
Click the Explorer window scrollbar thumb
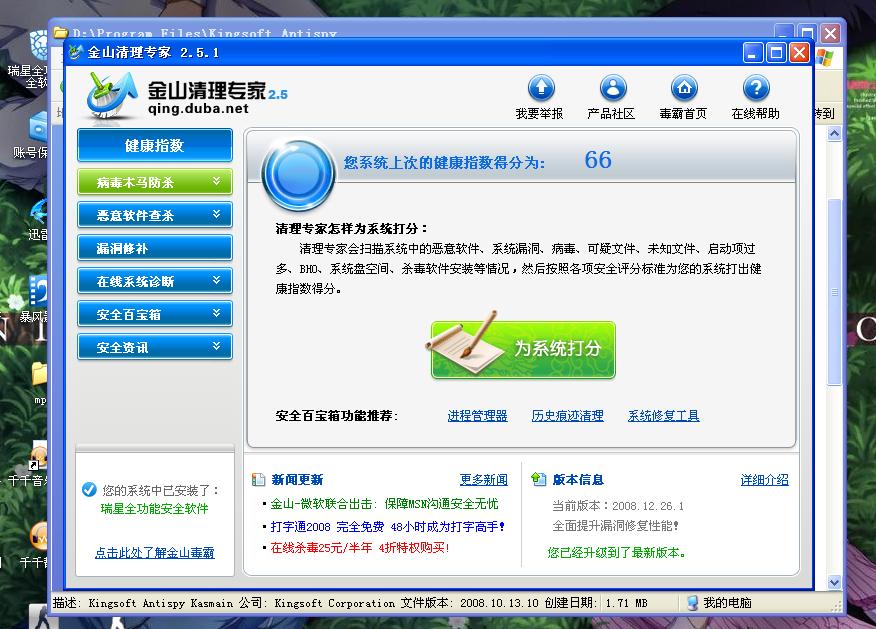(834, 291)
